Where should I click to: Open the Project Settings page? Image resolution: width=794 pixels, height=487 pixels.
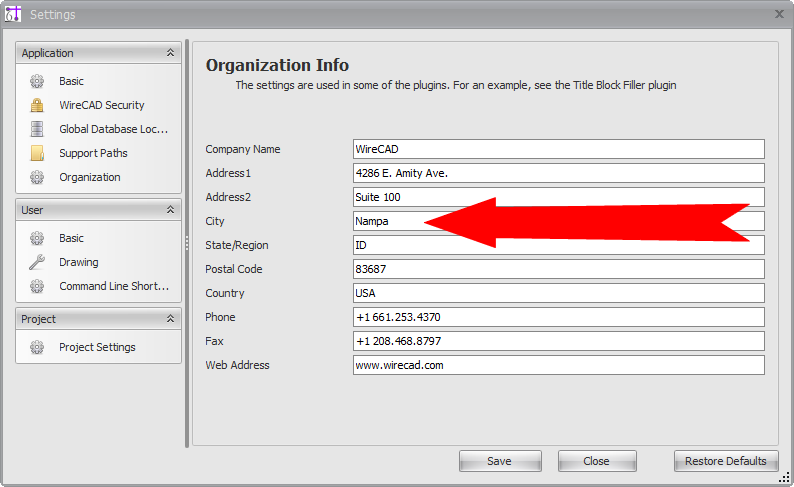(x=97, y=347)
